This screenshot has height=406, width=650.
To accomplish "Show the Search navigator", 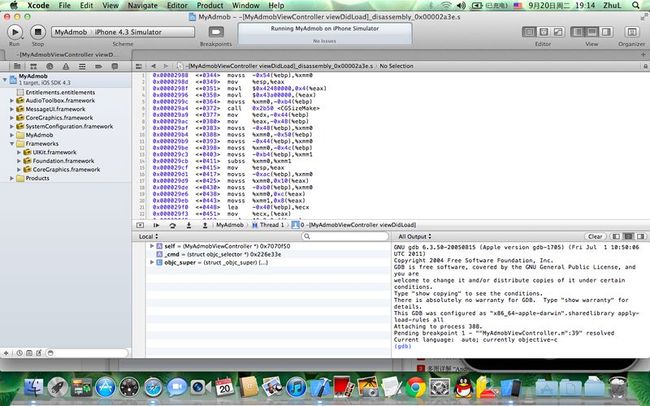I will pyautogui.click(x=50, y=66).
